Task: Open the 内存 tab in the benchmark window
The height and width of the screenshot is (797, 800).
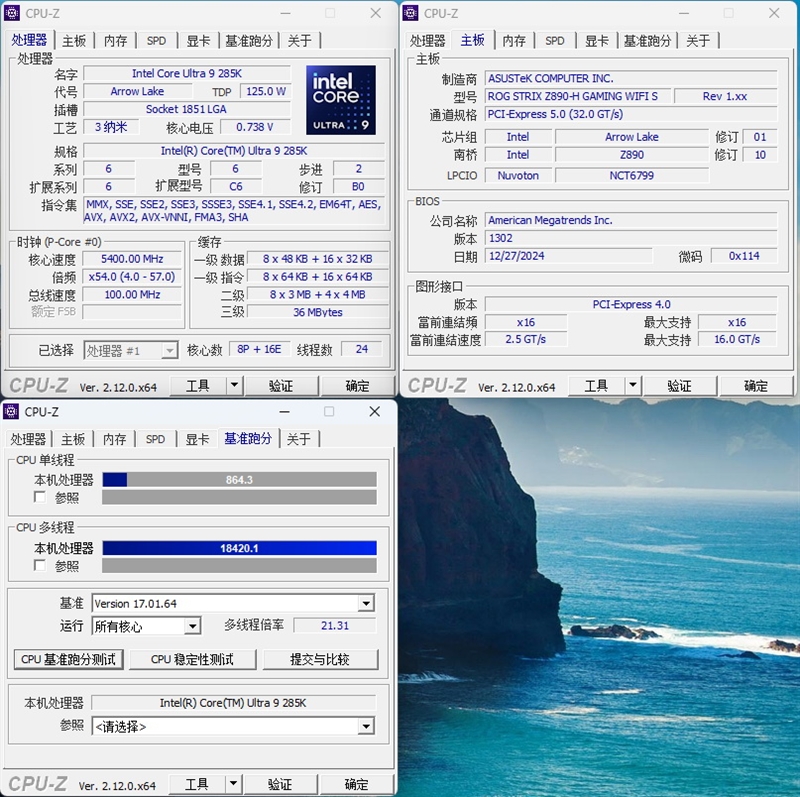Action: [115, 439]
